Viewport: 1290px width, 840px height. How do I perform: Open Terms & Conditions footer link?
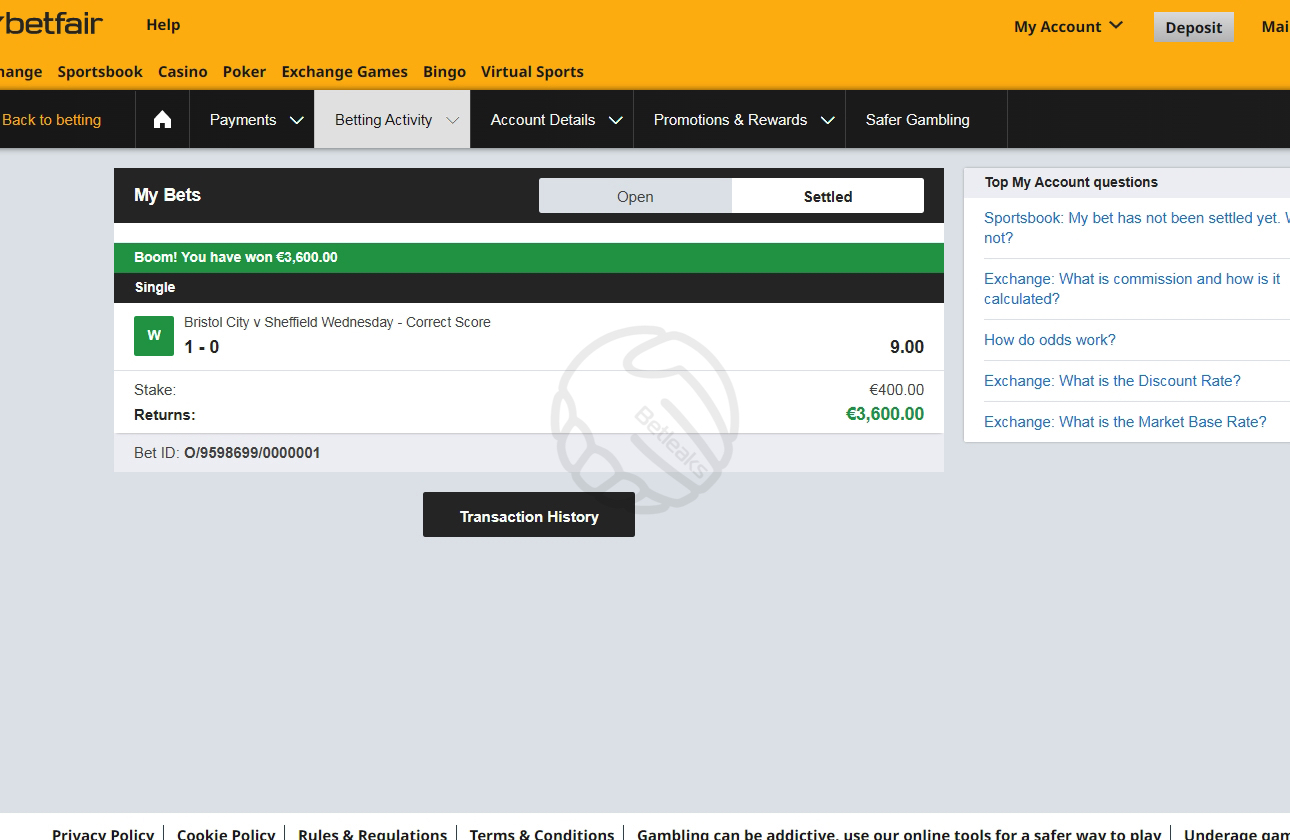[542, 833]
